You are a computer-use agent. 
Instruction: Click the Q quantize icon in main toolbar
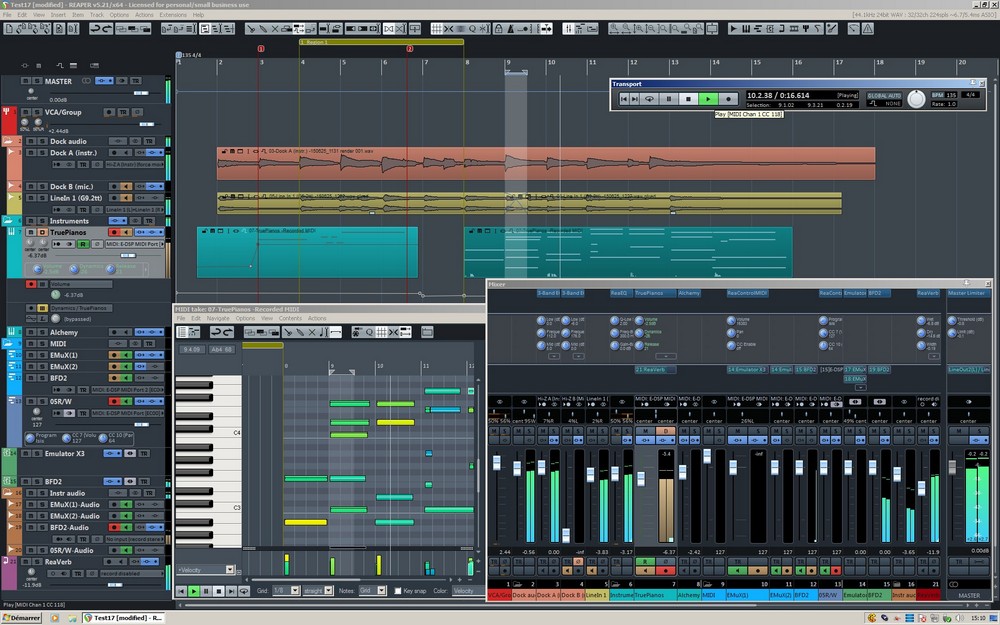(473, 29)
